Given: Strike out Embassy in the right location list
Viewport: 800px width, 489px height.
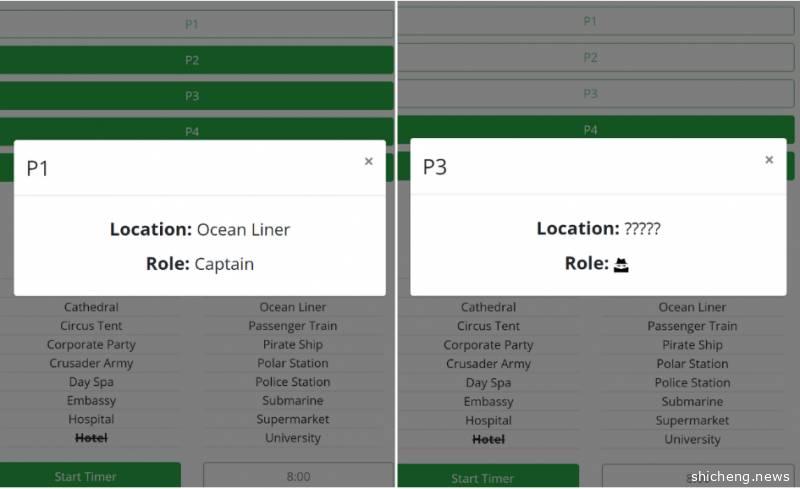Looking at the screenshot, I should 488,402.
